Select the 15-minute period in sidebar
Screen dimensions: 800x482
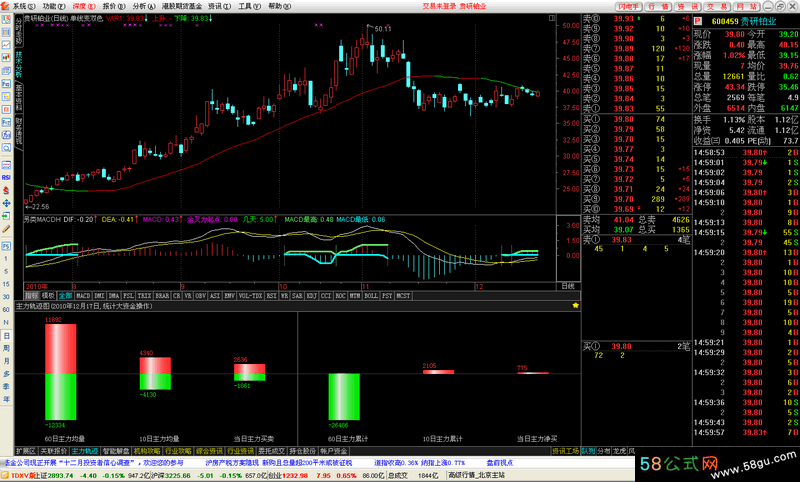6,284
